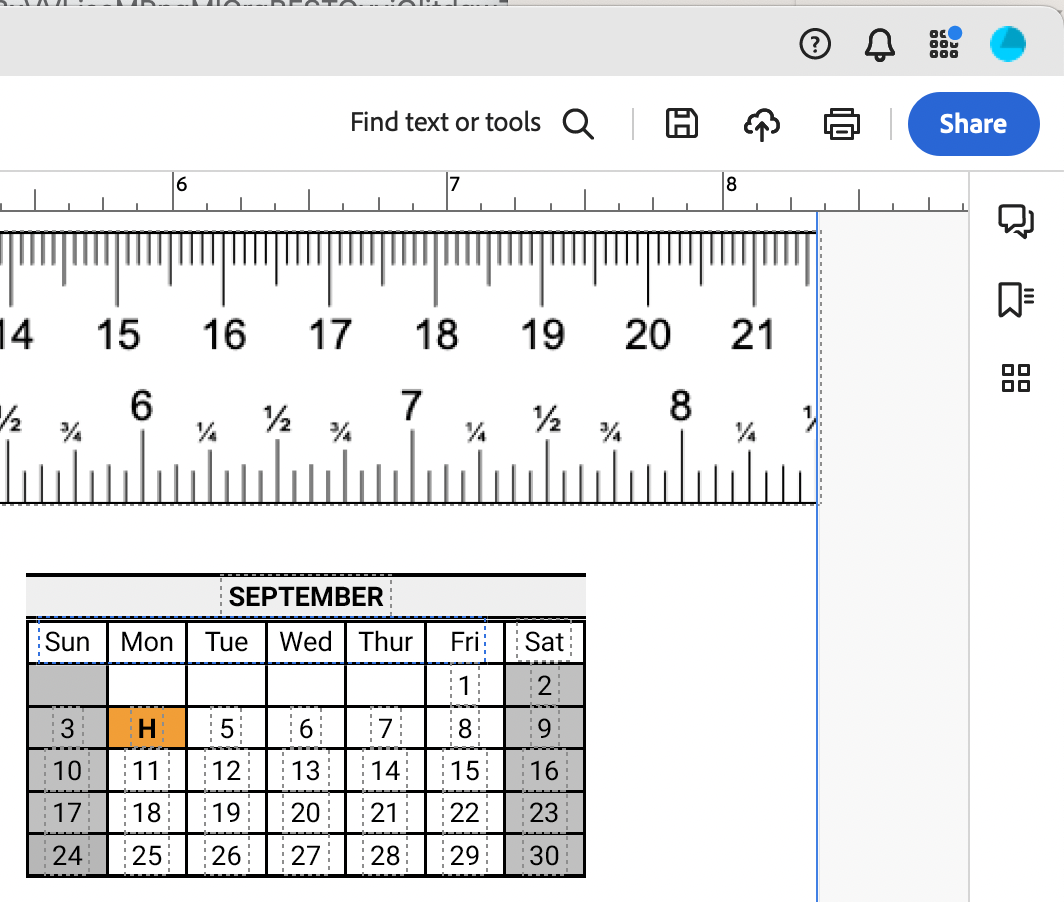Click the Share button
The height and width of the screenshot is (902, 1064).
[x=973, y=123]
